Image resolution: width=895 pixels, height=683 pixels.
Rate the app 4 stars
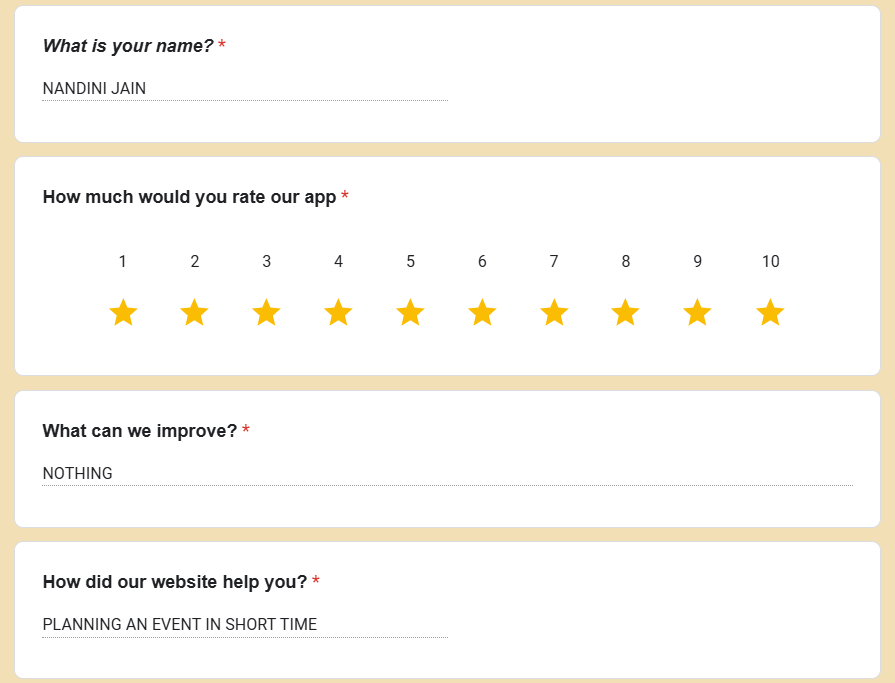pos(338,313)
